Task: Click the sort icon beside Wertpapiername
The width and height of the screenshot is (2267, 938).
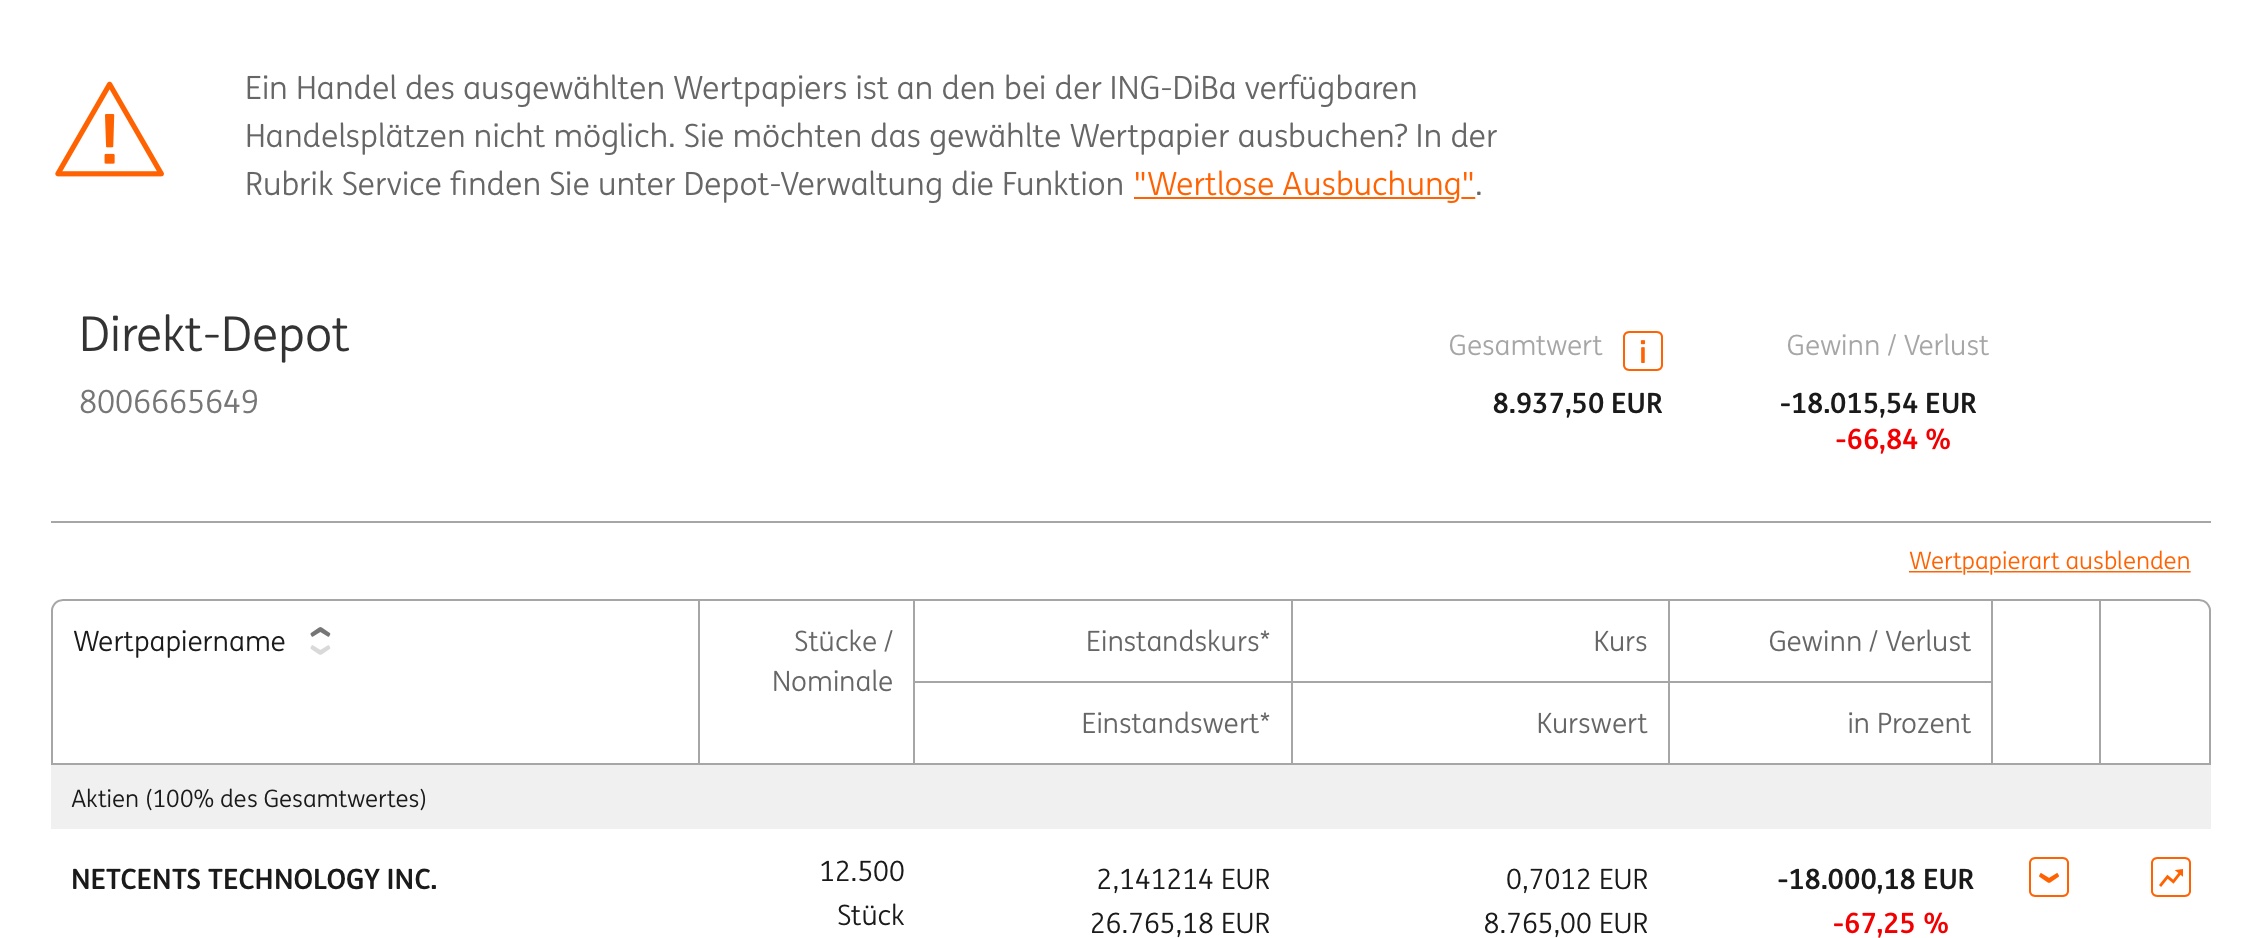Action: 320,641
